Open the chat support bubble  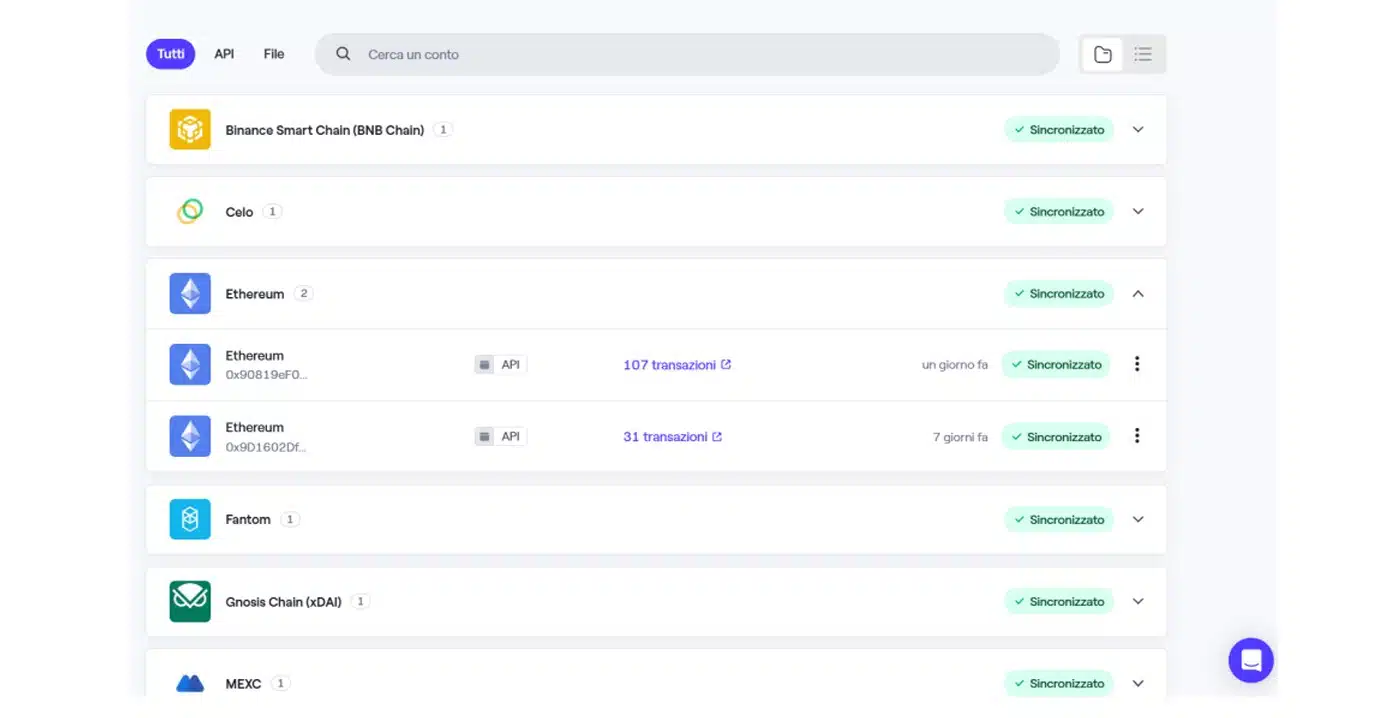[x=1250, y=660]
